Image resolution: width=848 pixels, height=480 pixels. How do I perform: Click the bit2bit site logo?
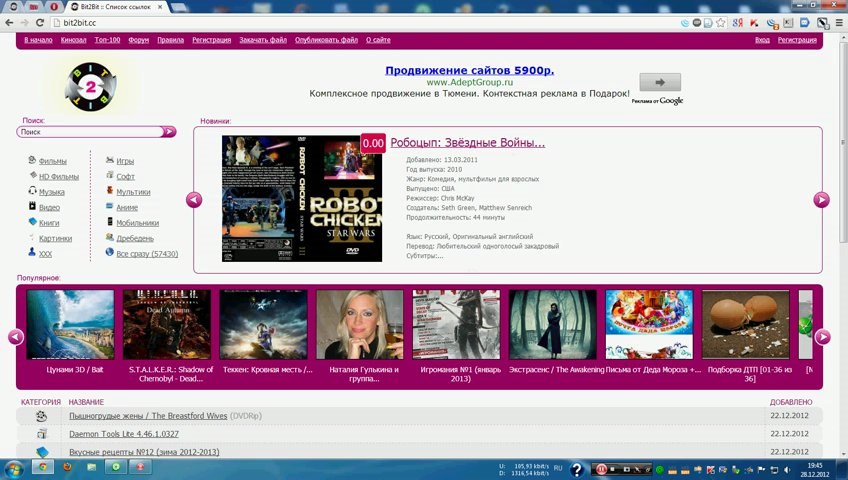pyautogui.click(x=90, y=87)
